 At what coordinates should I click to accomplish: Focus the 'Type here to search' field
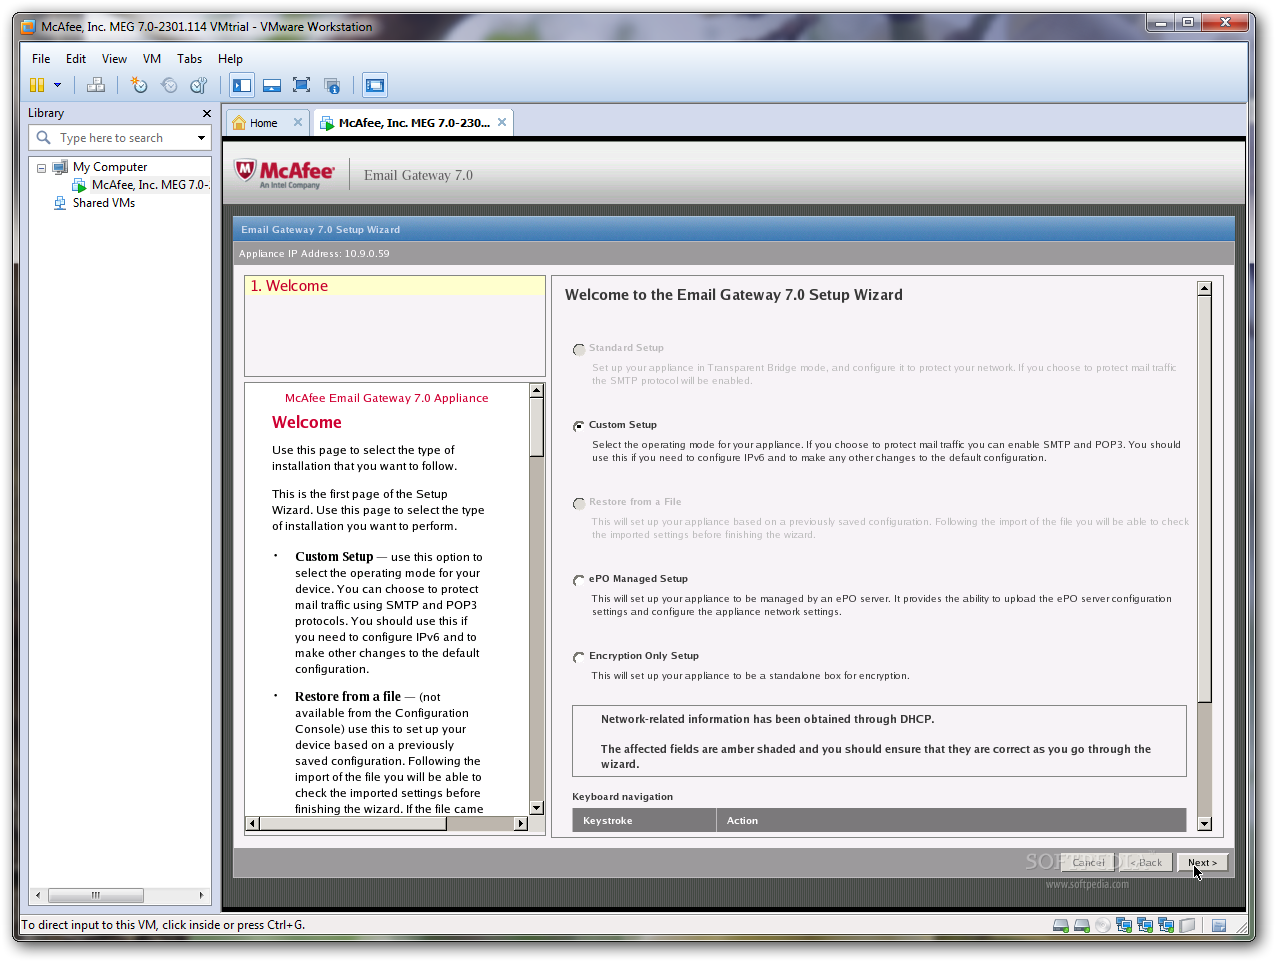122,138
